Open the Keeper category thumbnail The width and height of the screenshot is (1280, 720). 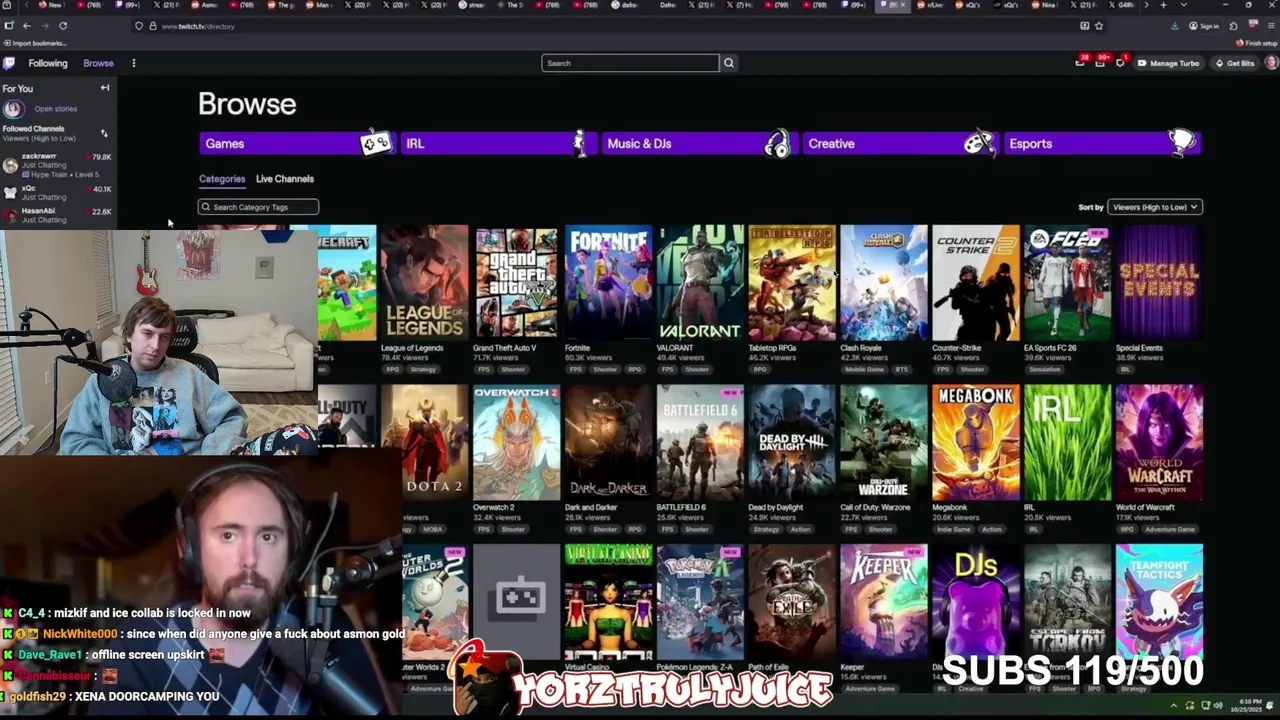pyautogui.click(x=884, y=602)
